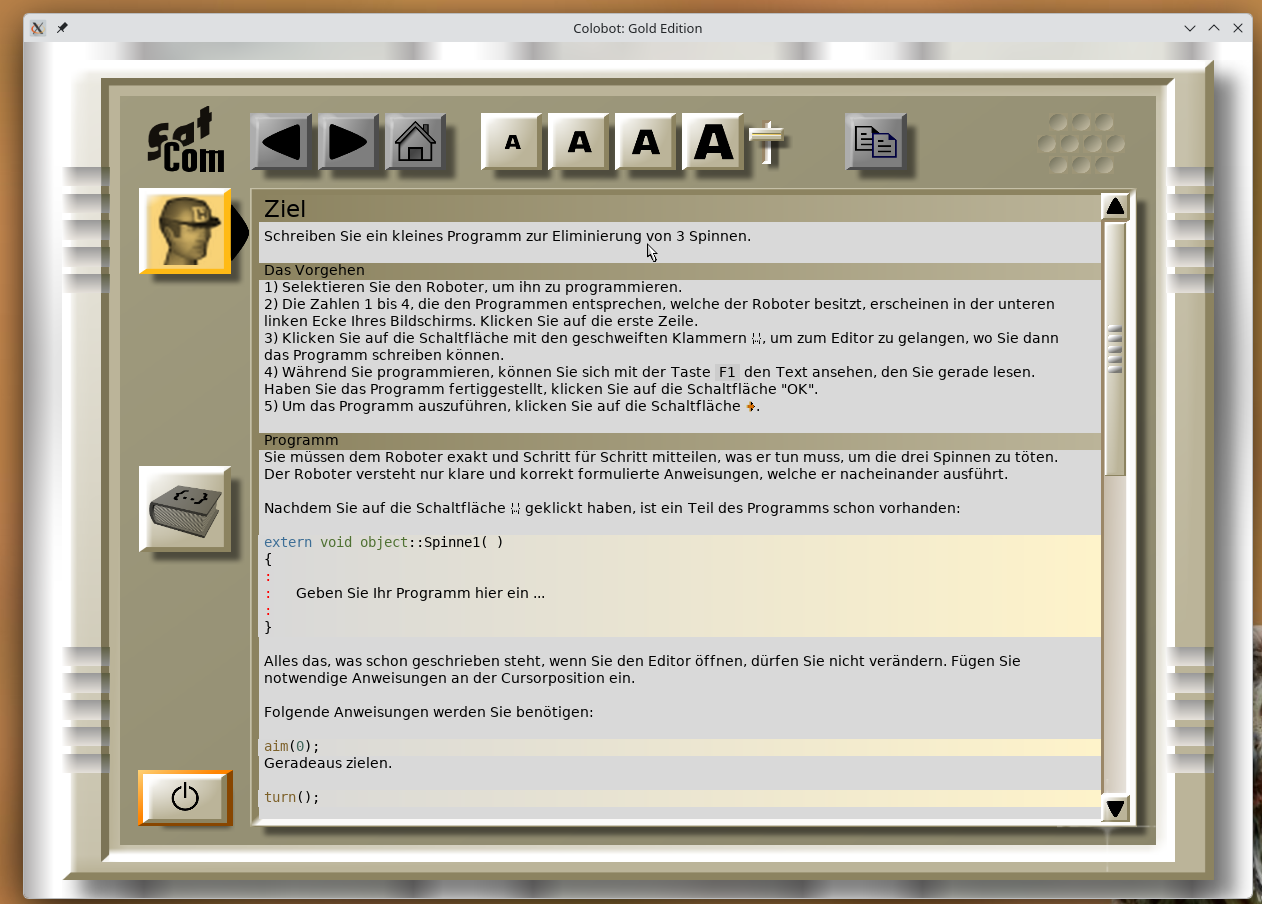Click the extern keyword in the code
Image resolution: width=1262 pixels, height=904 pixels.
point(287,542)
